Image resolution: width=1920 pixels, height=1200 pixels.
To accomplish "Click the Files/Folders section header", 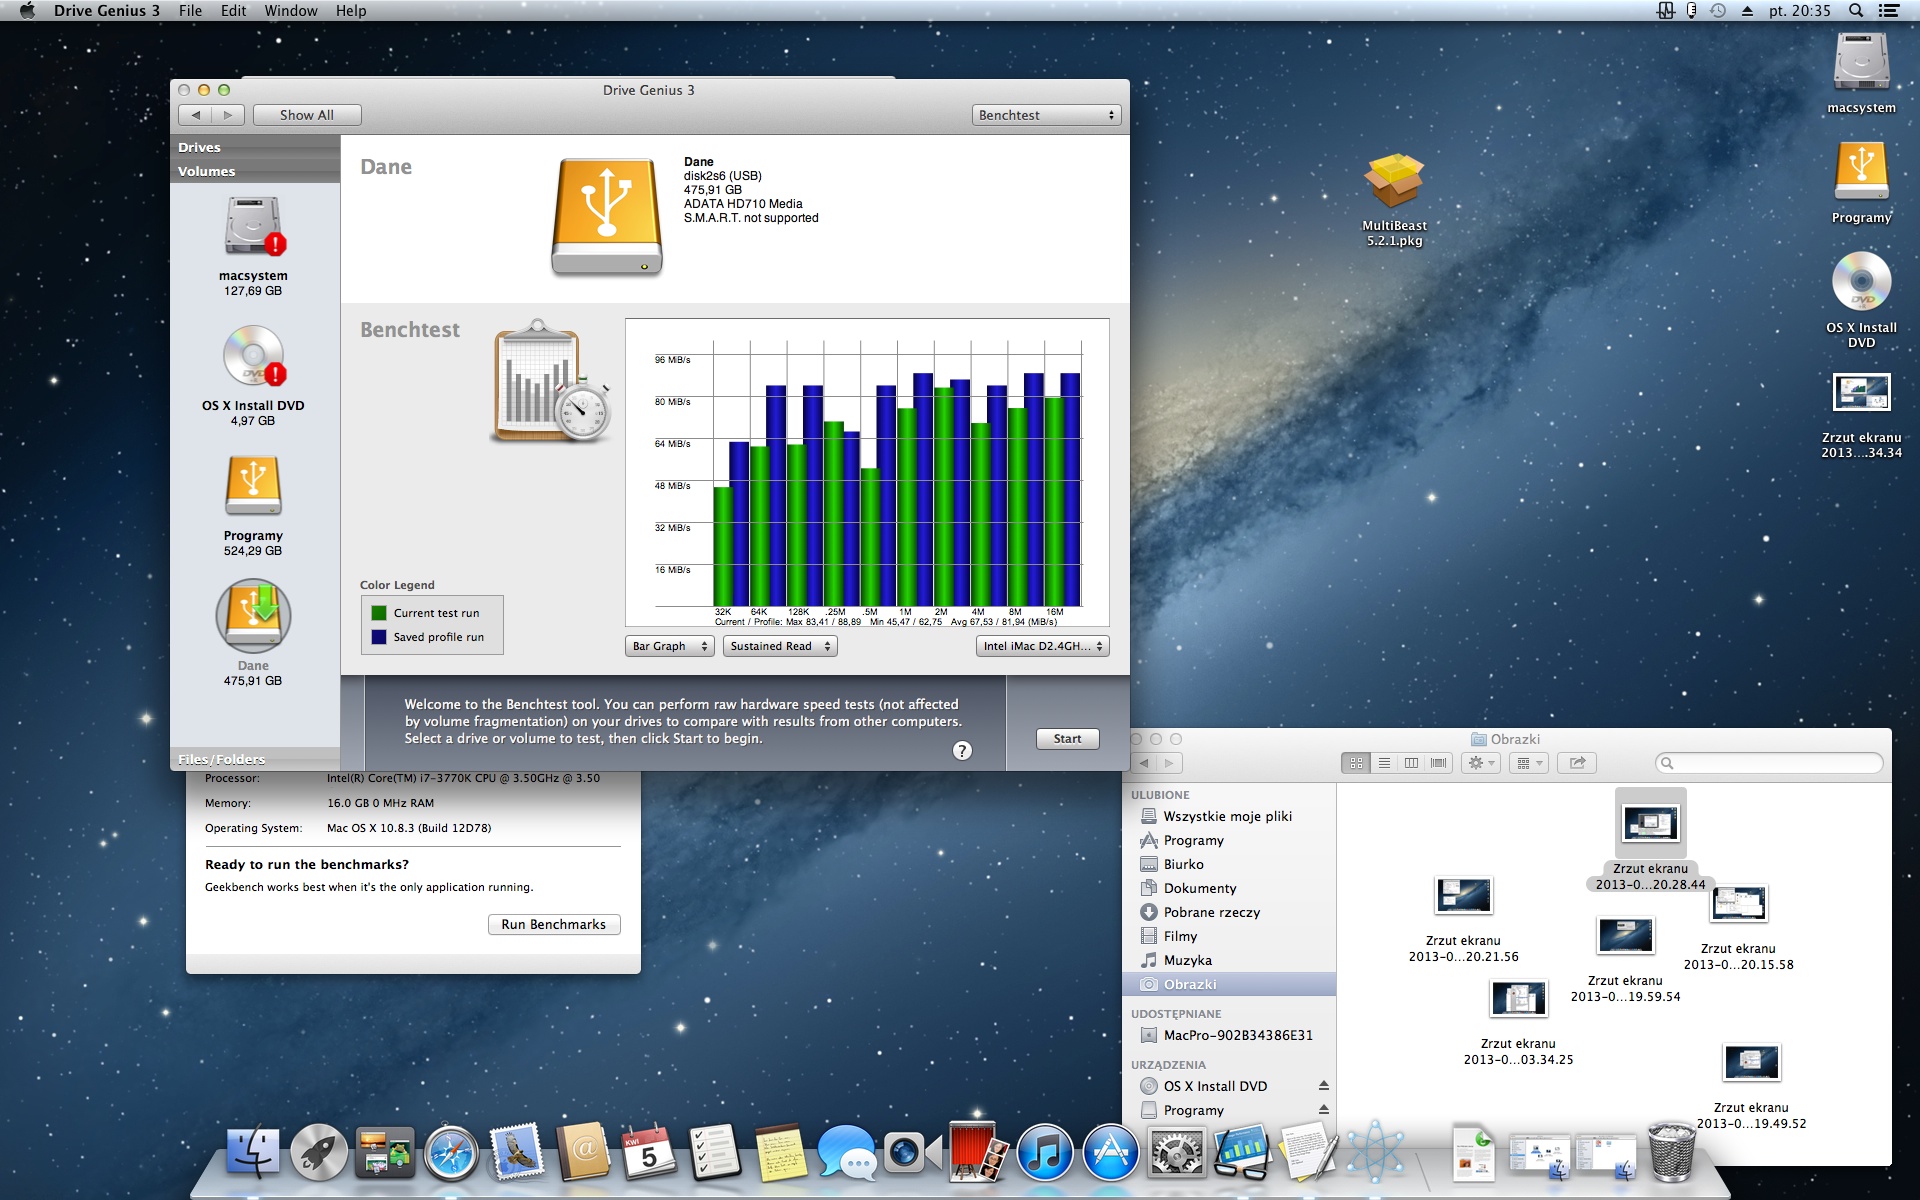I will click(255, 759).
